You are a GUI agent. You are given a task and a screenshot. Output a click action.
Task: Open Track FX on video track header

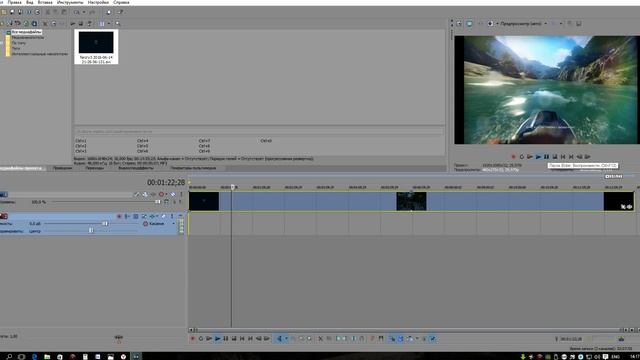153,195
